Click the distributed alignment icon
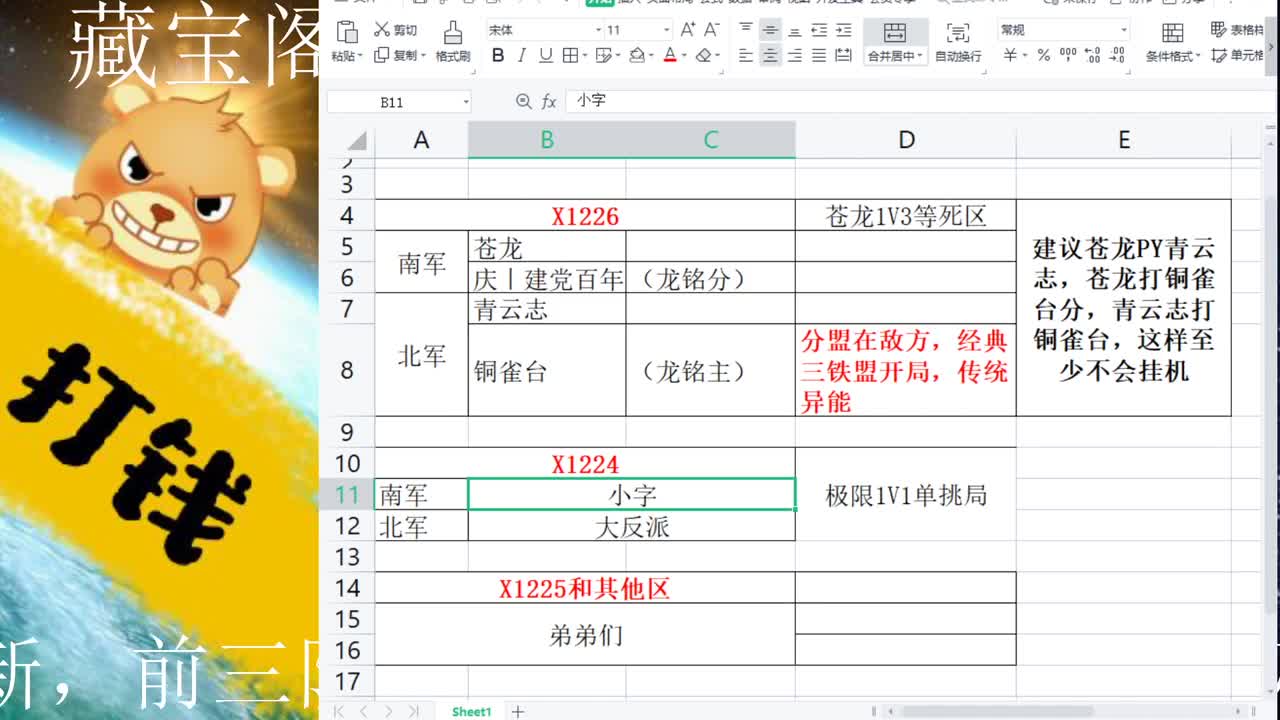Viewport: 1280px width, 720px height. click(843, 56)
